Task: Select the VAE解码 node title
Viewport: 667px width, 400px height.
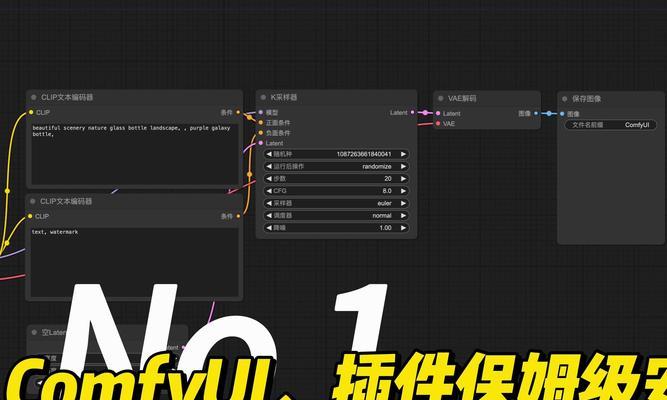Action: [x=462, y=98]
